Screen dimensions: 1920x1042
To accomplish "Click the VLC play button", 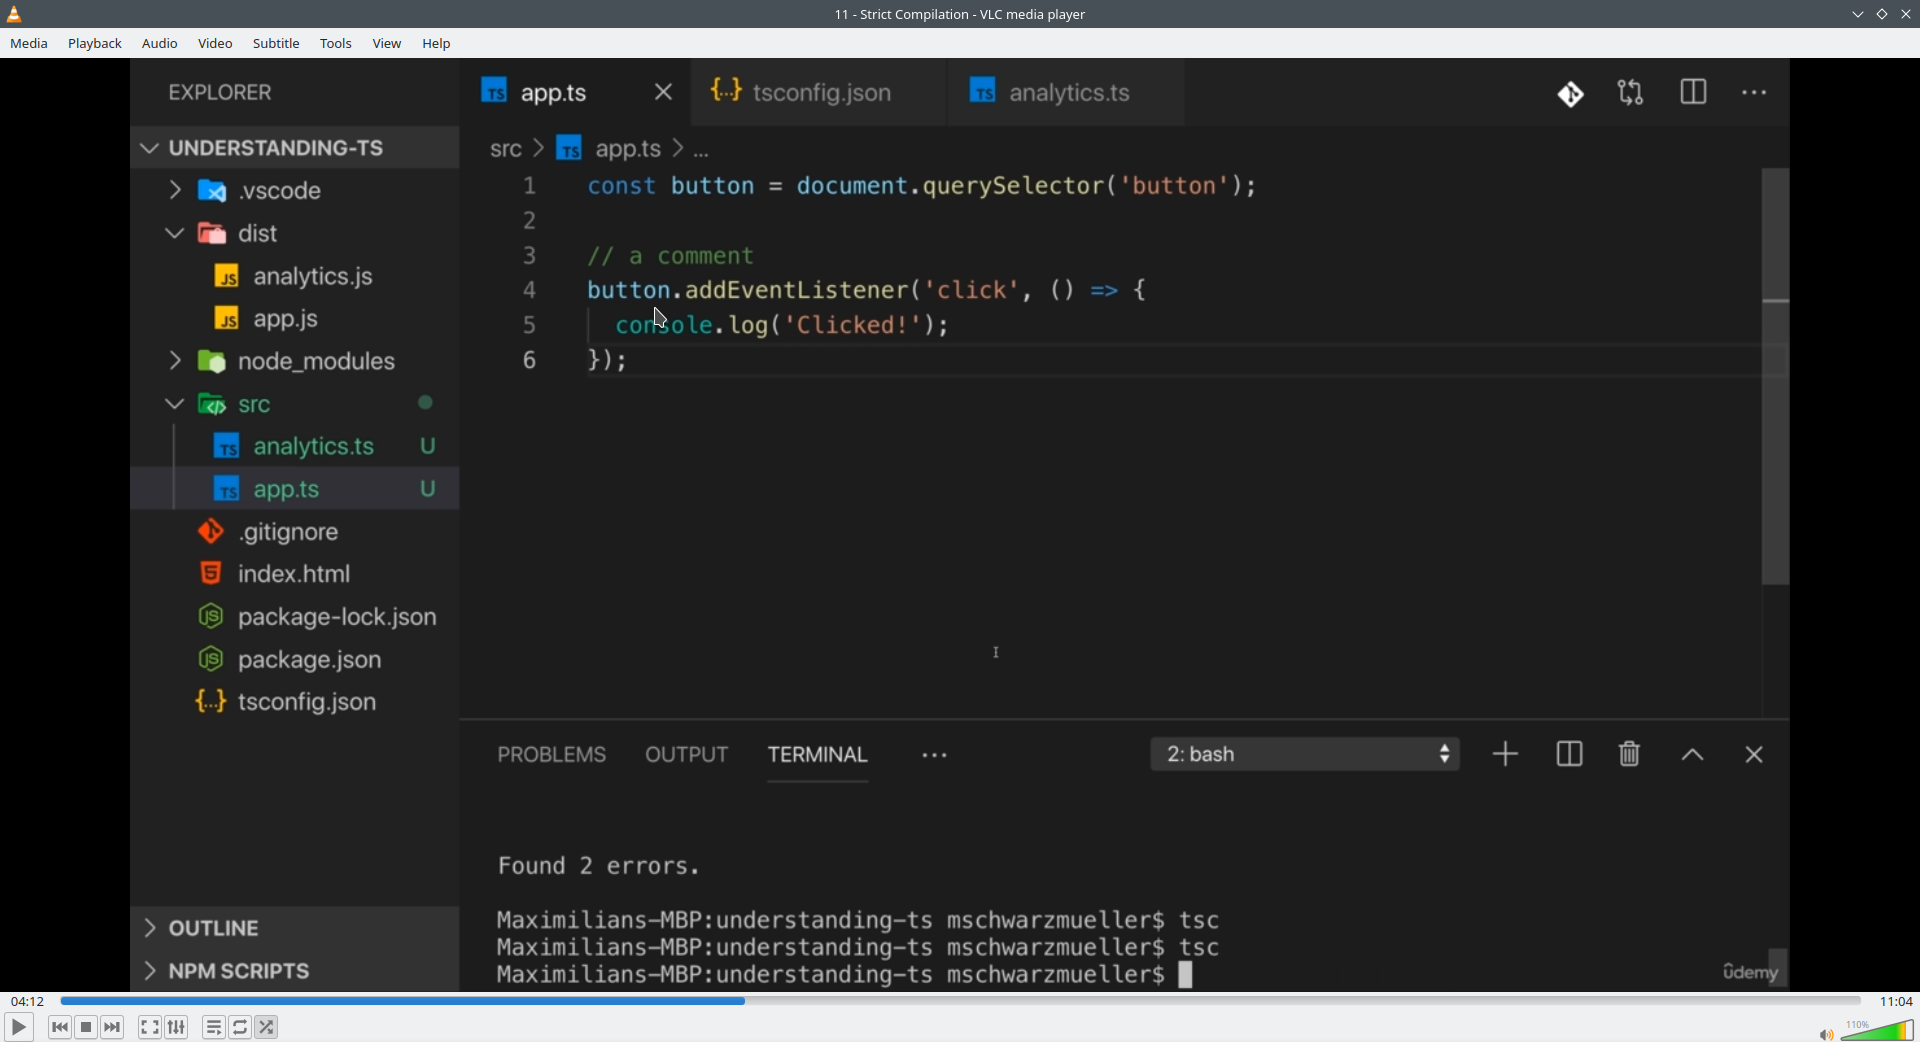I will pyautogui.click(x=18, y=1028).
